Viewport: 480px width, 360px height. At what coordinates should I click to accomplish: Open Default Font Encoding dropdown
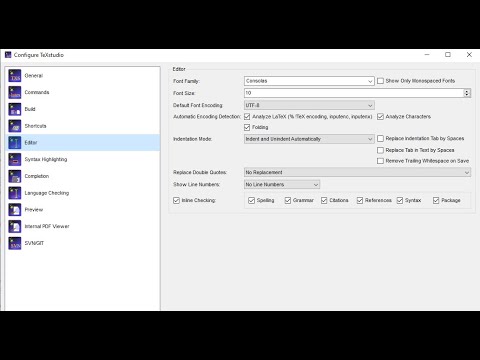point(309,105)
